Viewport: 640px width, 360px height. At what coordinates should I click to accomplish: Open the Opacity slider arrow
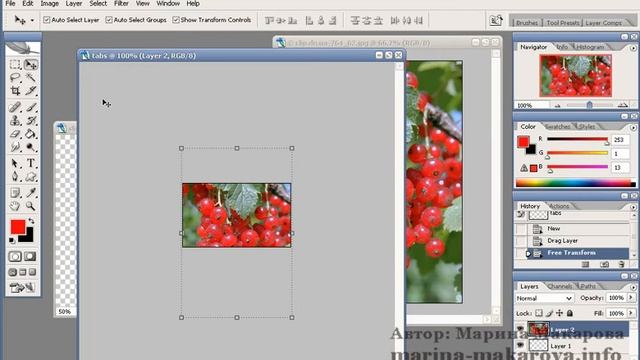tap(631, 298)
